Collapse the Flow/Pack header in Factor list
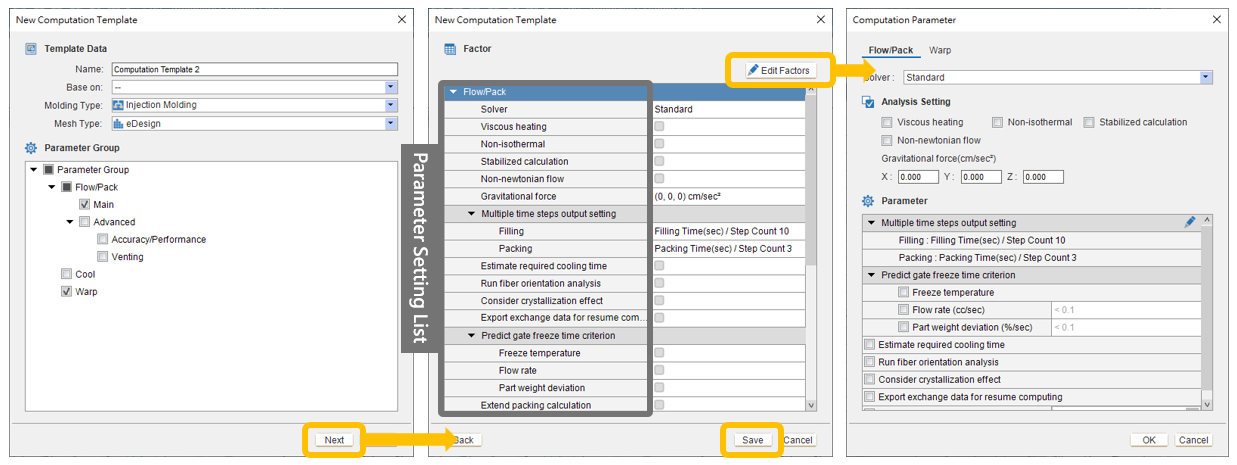 pos(453,92)
